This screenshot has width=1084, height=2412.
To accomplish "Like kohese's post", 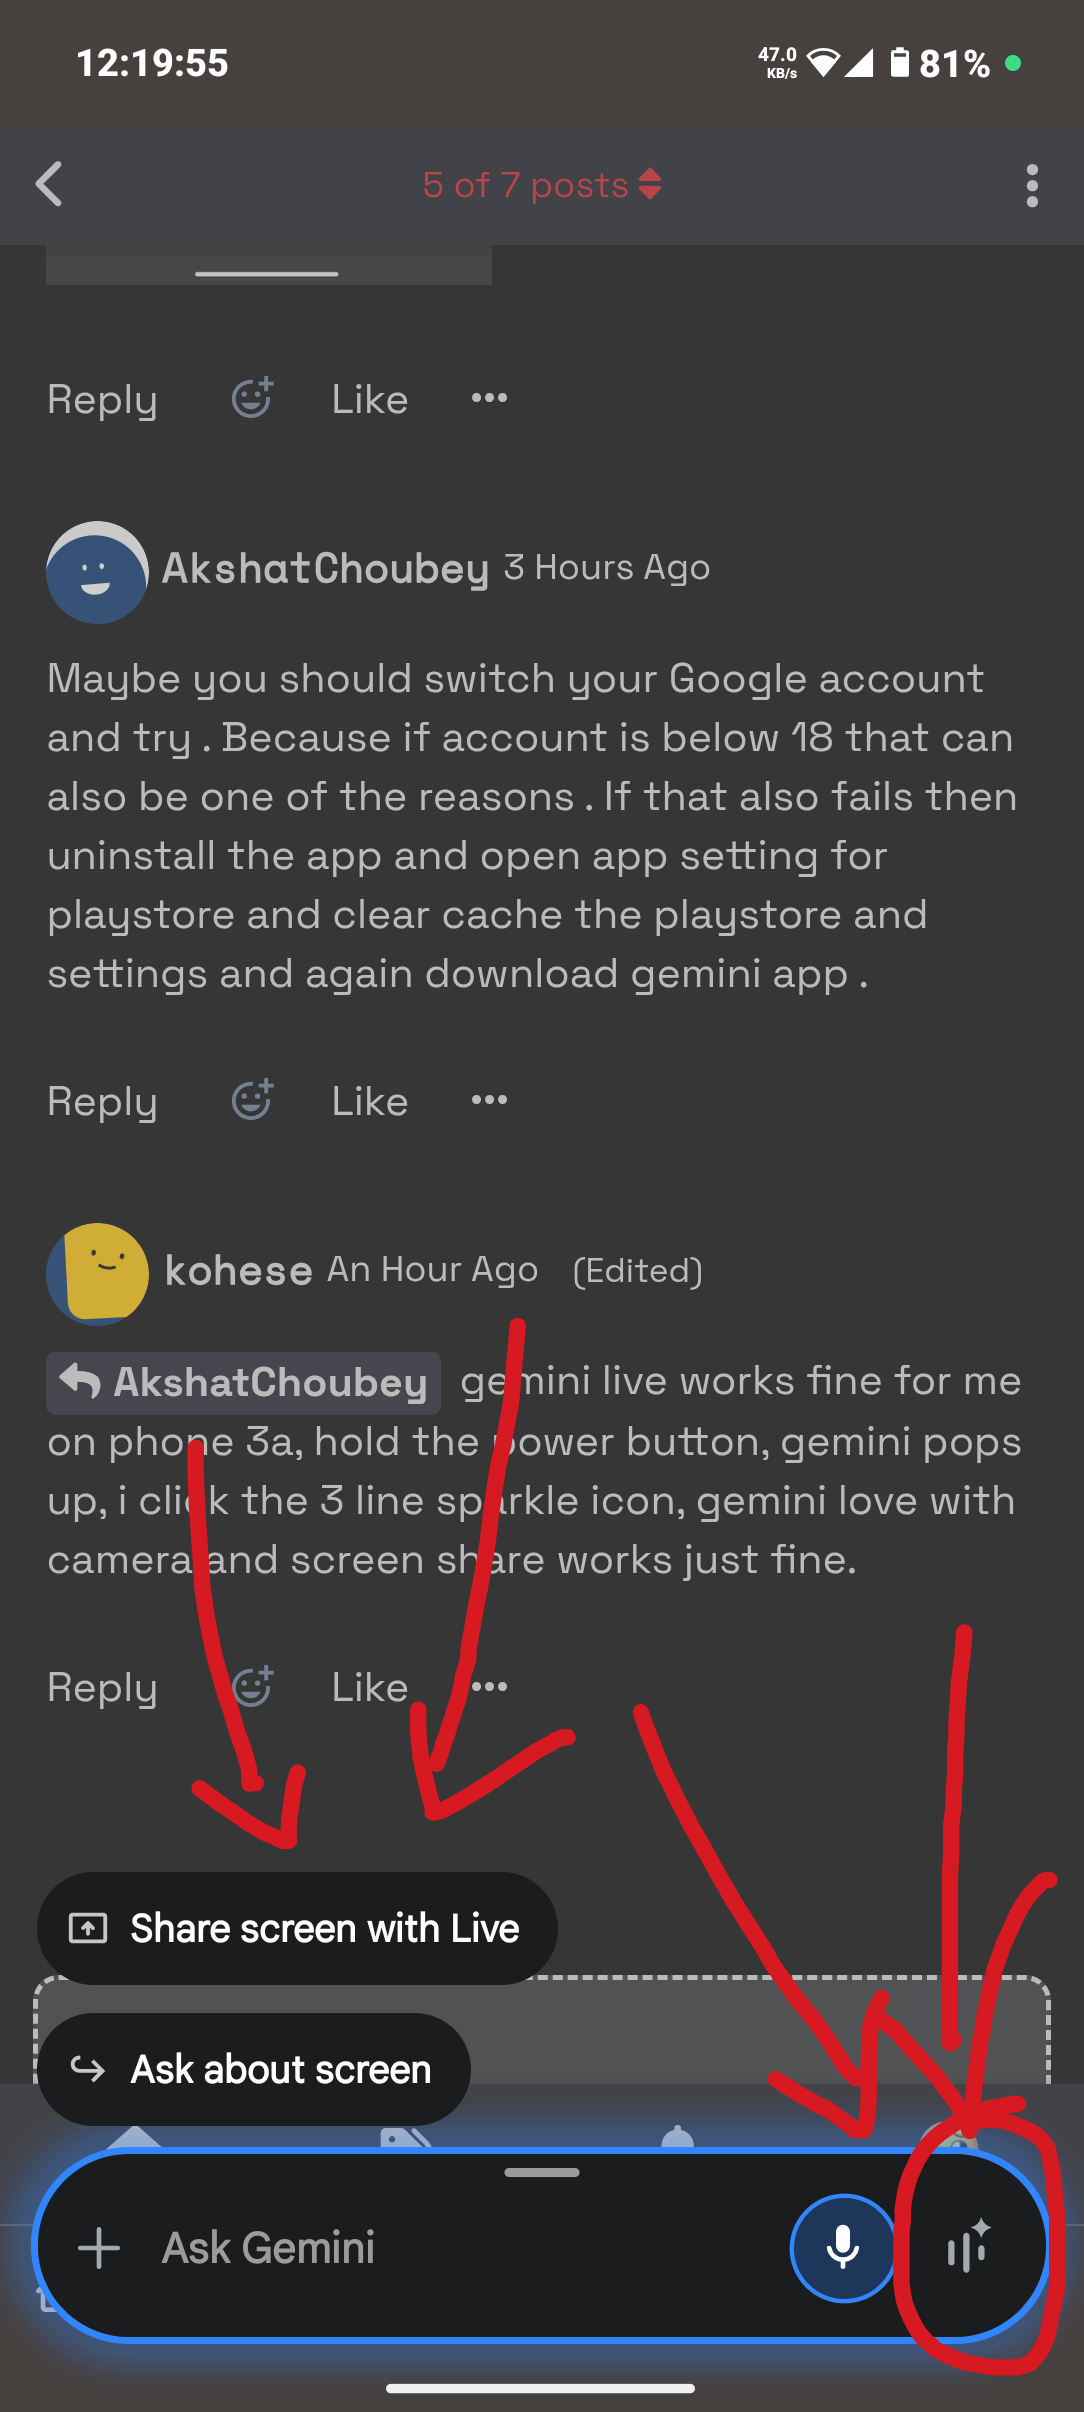I will click(369, 1687).
